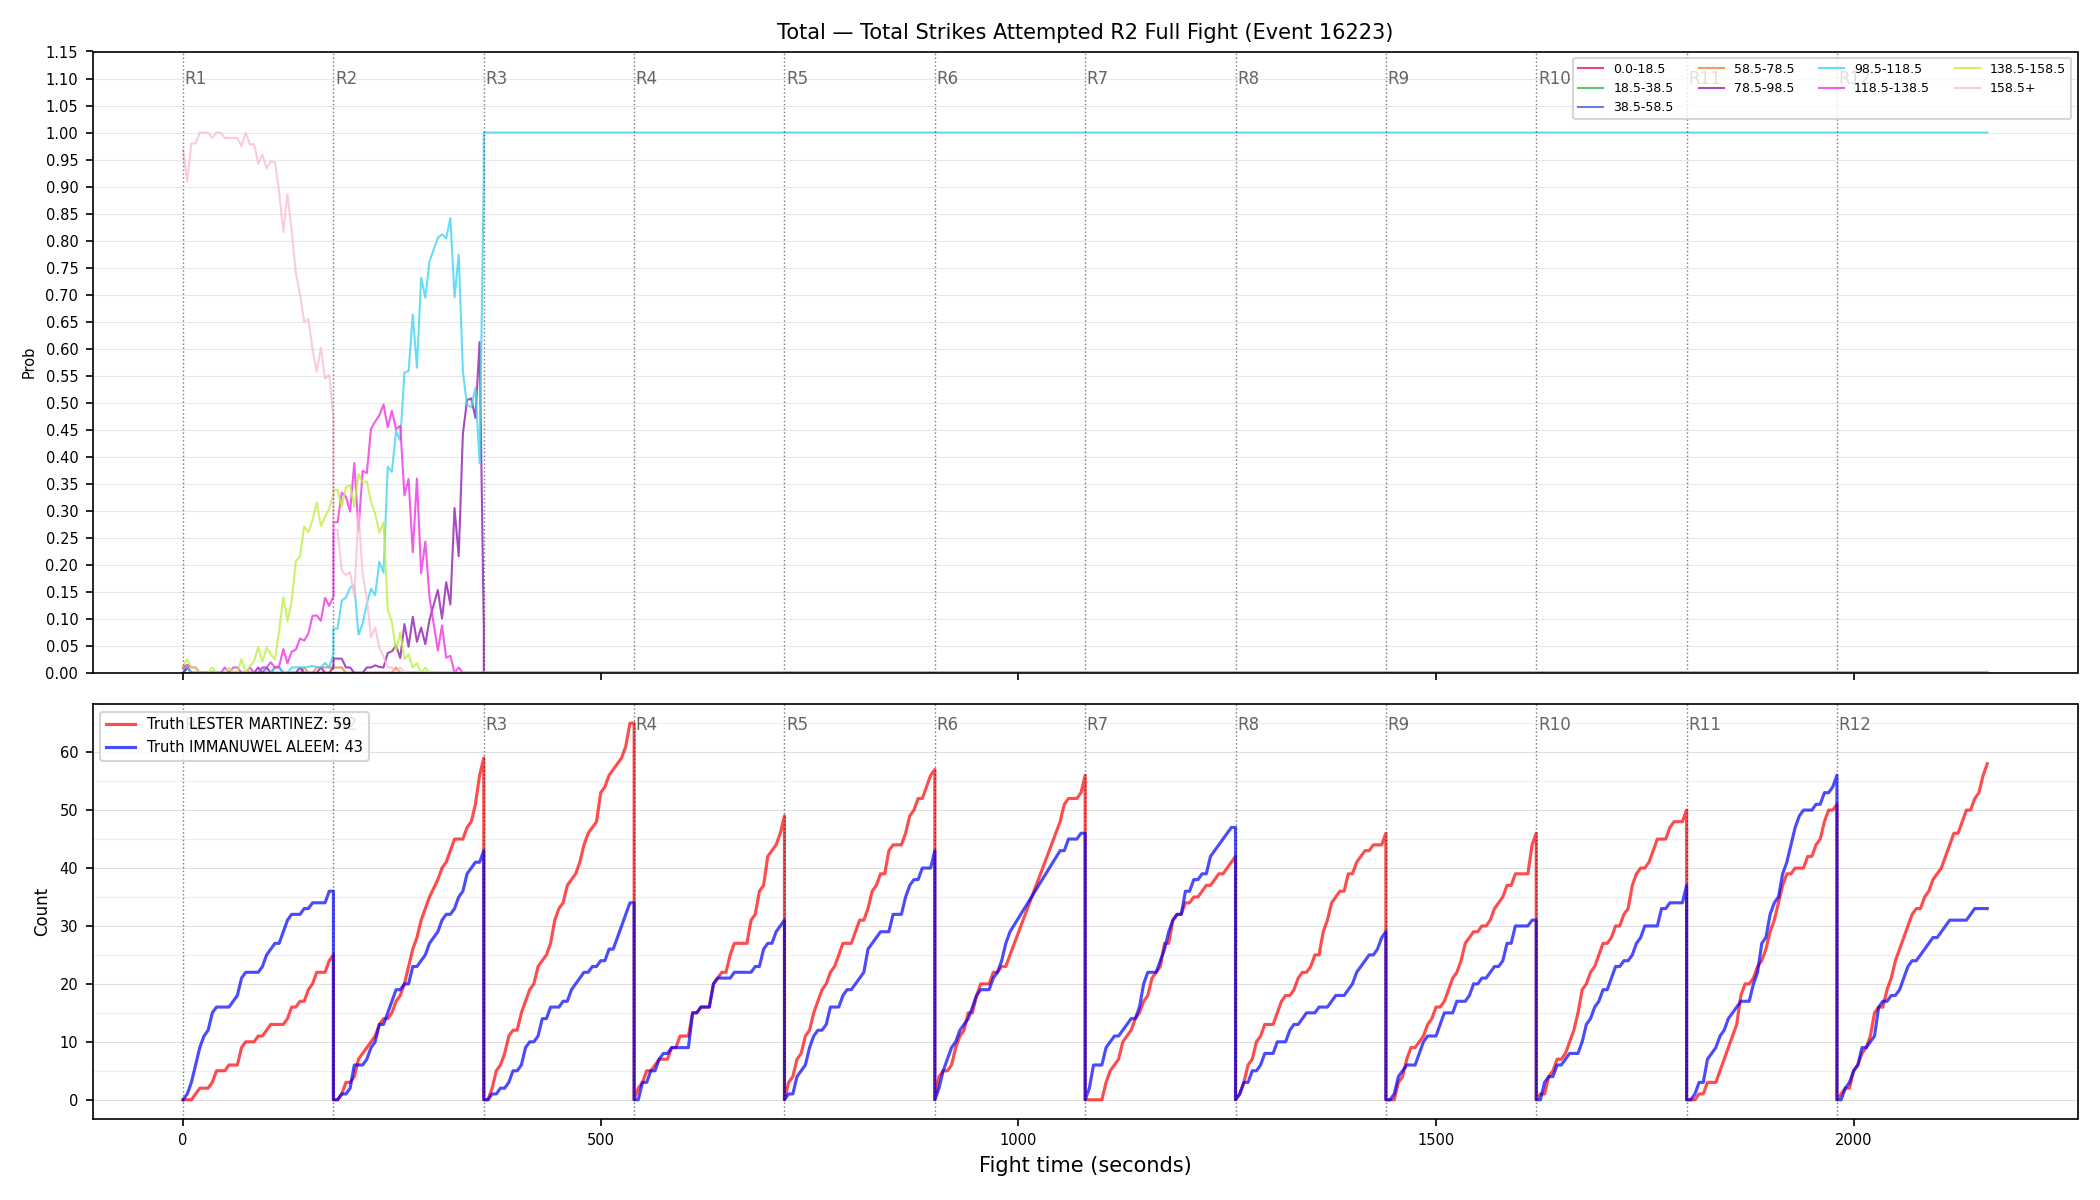Click the 20 tick on the Count axis
Image resolution: width=2100 pixels, height=1200 pixels.
click(68, 984)
